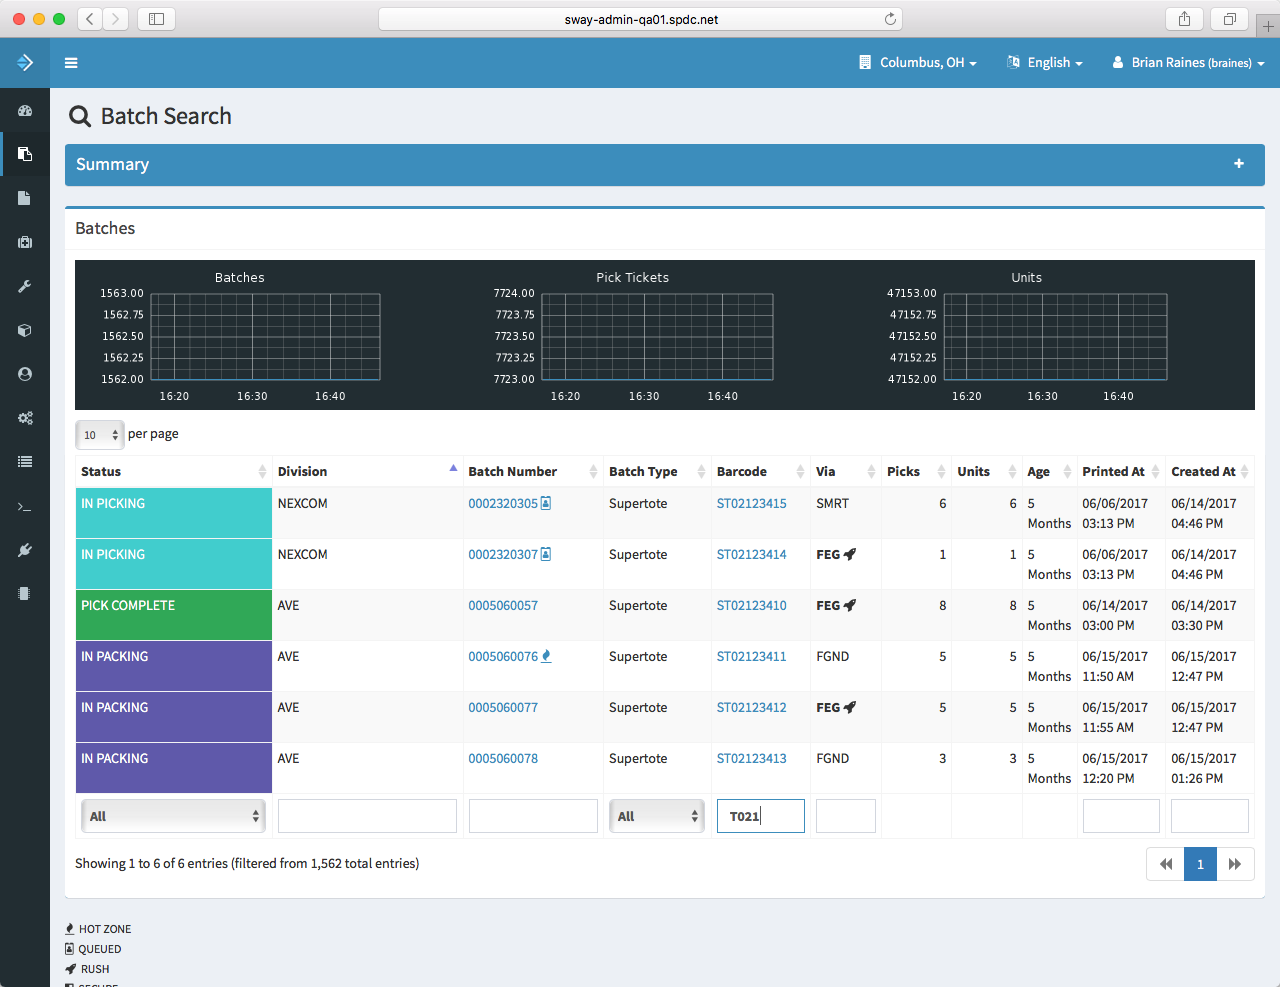Open the dashboard gauge sidebar icon

pyautogui.click(x=25, y=111)
